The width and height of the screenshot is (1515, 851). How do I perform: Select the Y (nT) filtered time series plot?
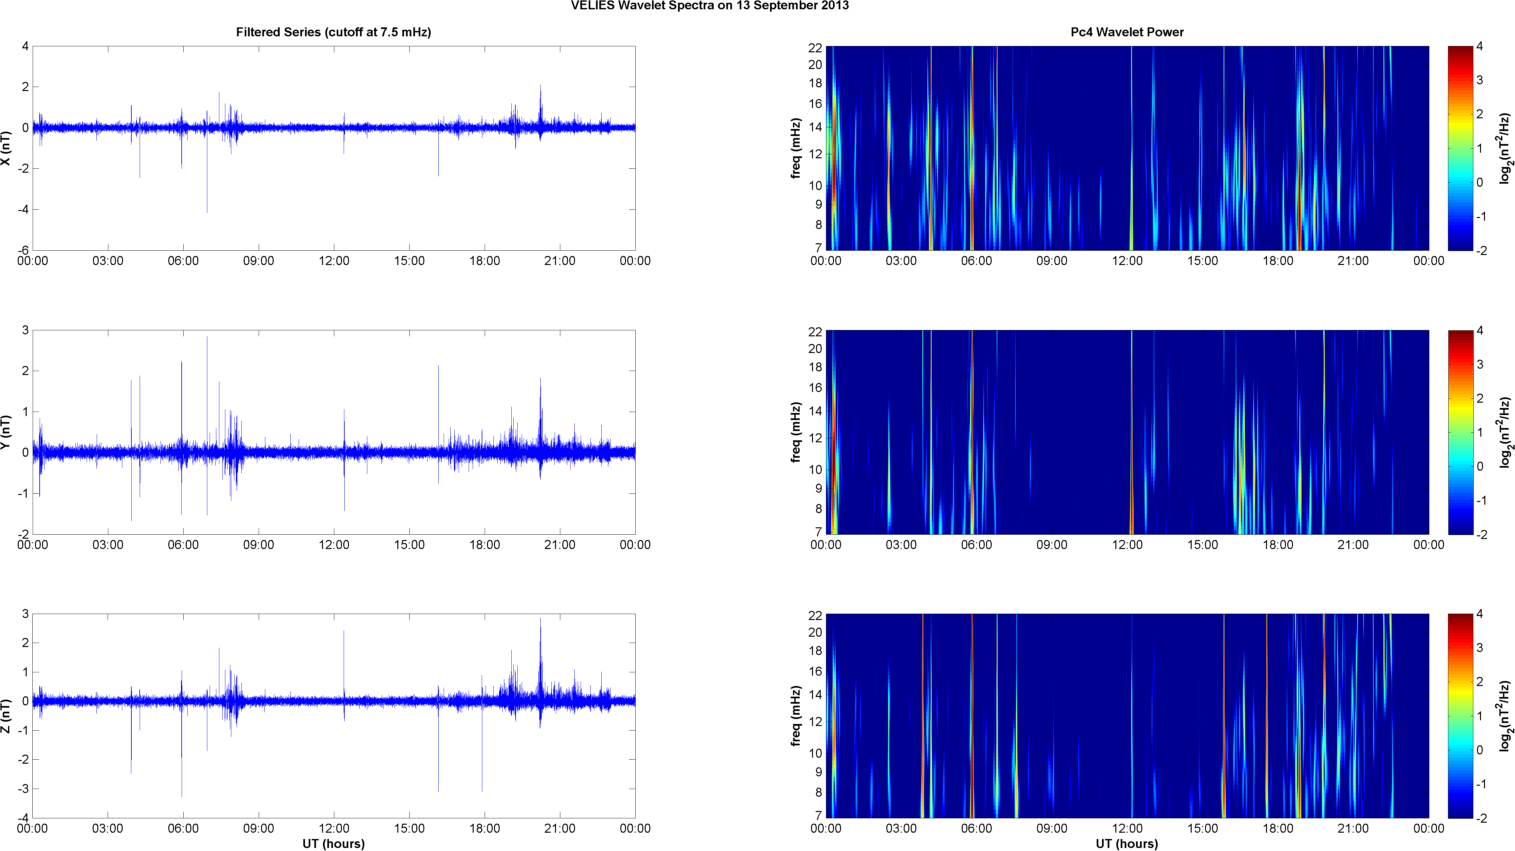tap(333, 432)
